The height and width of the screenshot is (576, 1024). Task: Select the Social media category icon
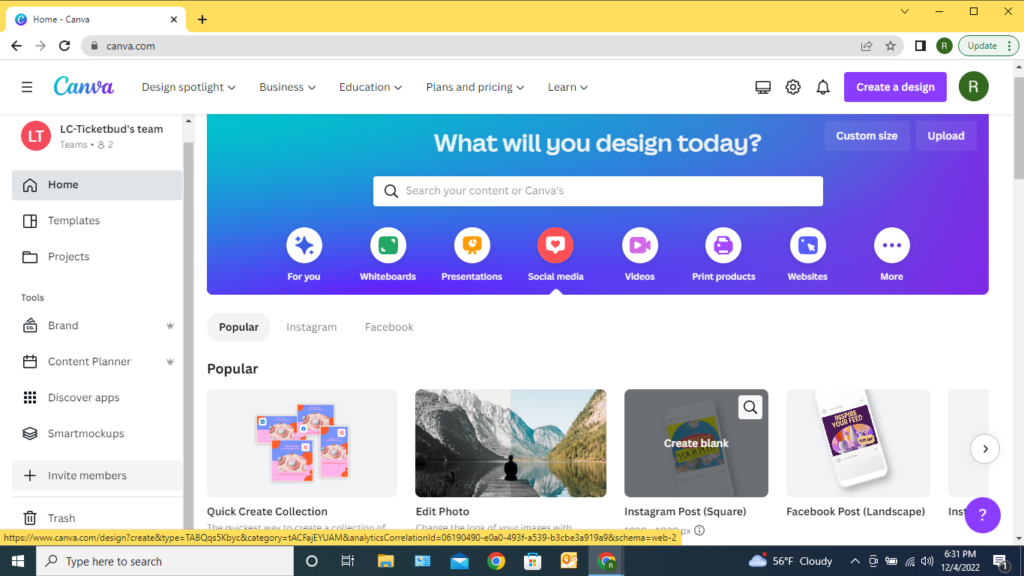556,246
